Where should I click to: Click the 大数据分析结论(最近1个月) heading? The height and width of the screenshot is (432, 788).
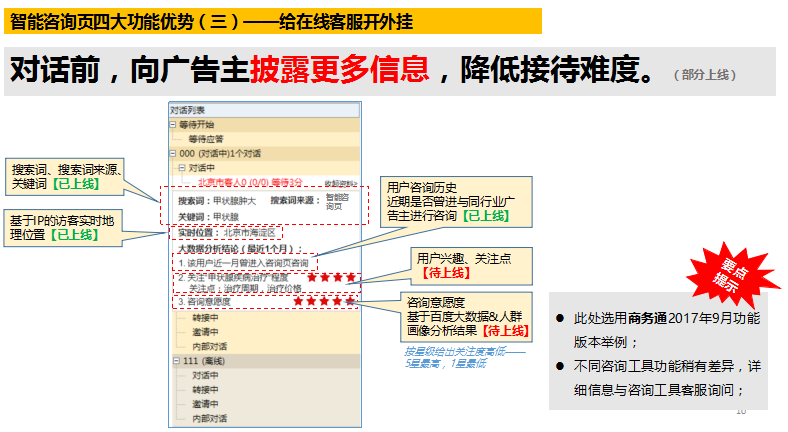(240, 248)
